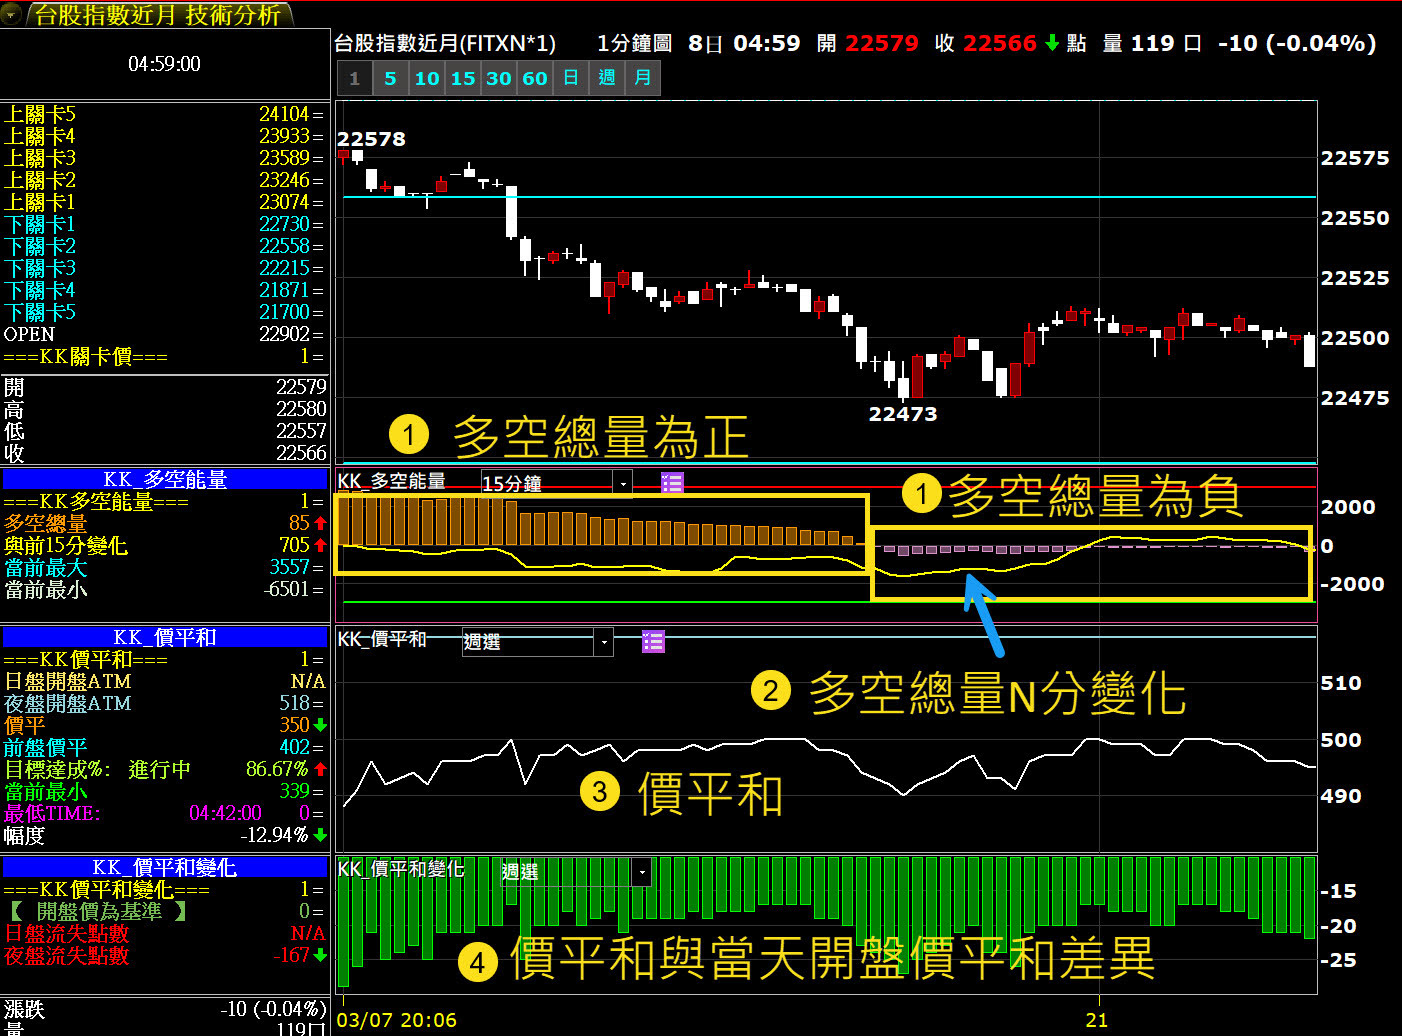The height and width of the screenshot is (1036, 1402).
Task: Open the 週選 dropdown in KK_價平和變化 panel
Action: click(x=641, y=873)
